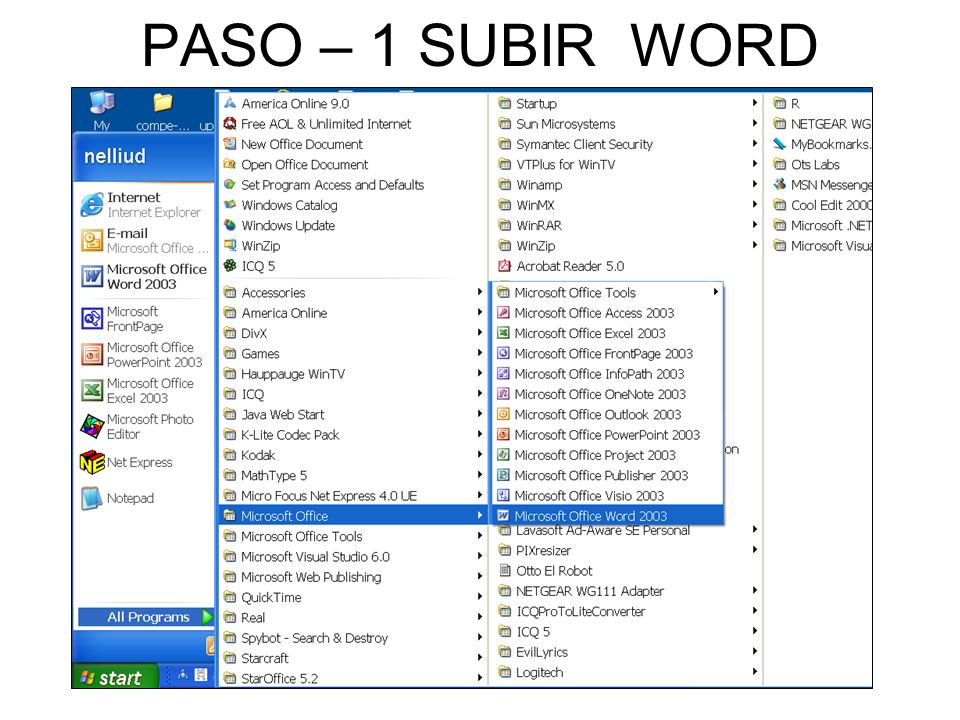Click the Word 2003 icon in pinned list
Image resolution: width=960 pixels, height=720 pixels.
(x=92, y=276)
